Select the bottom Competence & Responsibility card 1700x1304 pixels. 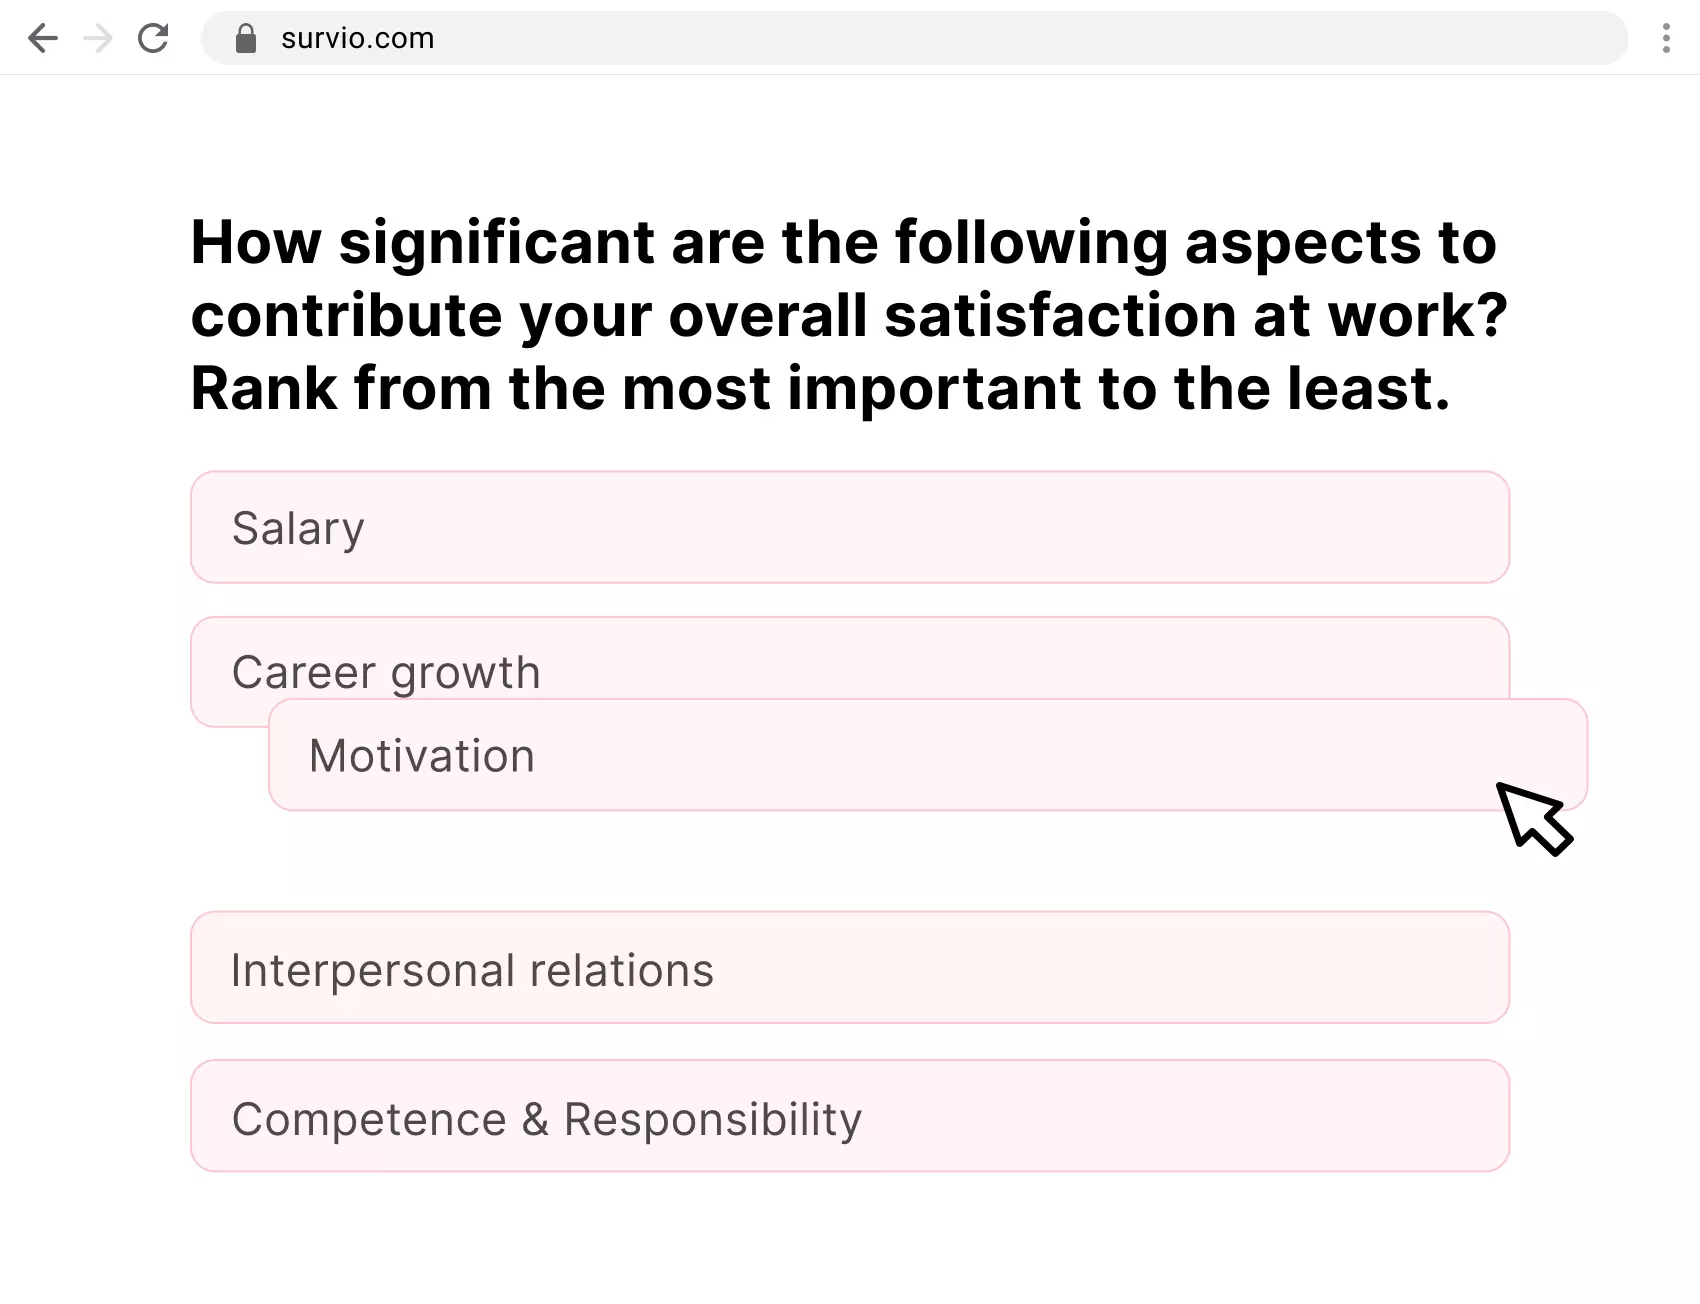click(850, 1116)
